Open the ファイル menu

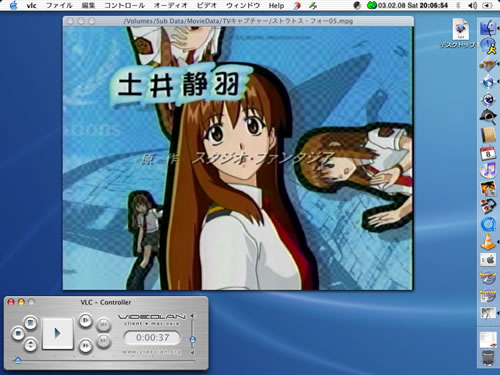pyautogui.click(x=59, y=6)
